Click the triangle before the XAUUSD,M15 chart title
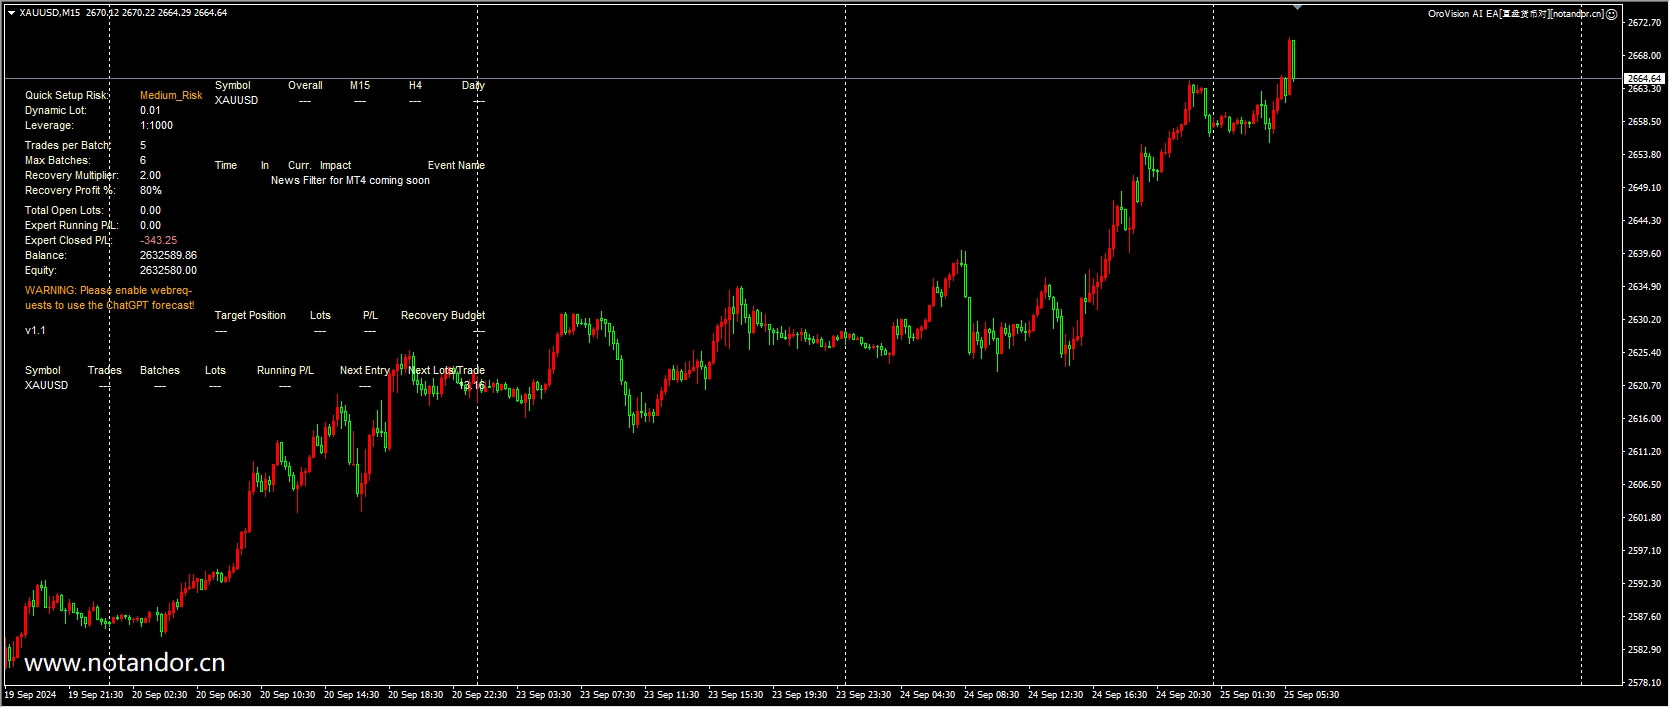 tap(11, 13)
